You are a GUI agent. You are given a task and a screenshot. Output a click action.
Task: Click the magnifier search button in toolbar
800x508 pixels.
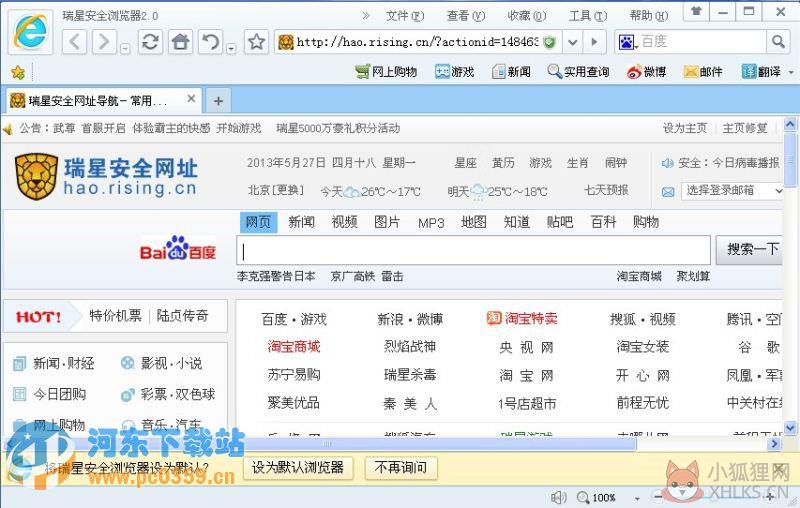click(778, 41)
